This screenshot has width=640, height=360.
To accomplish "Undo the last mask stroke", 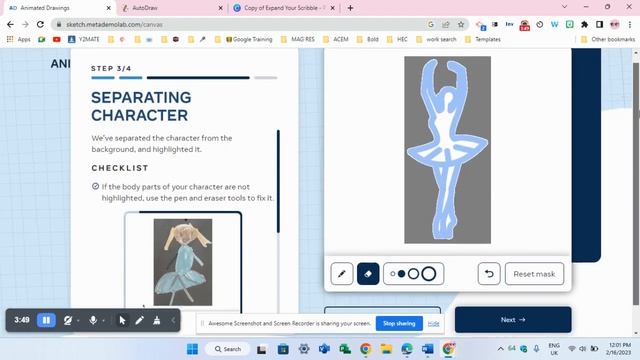I will (x=489, y=274).
